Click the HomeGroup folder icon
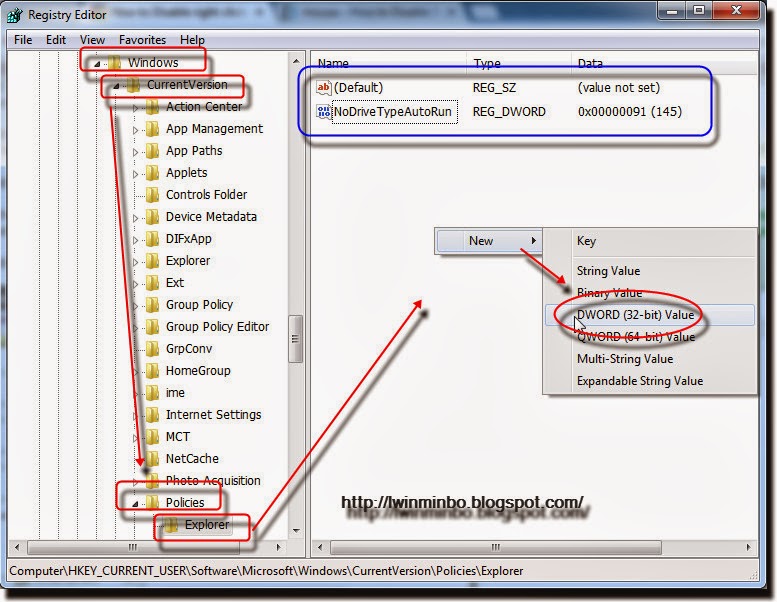This screenshot has width=777, height=602. tap(152, 371)
